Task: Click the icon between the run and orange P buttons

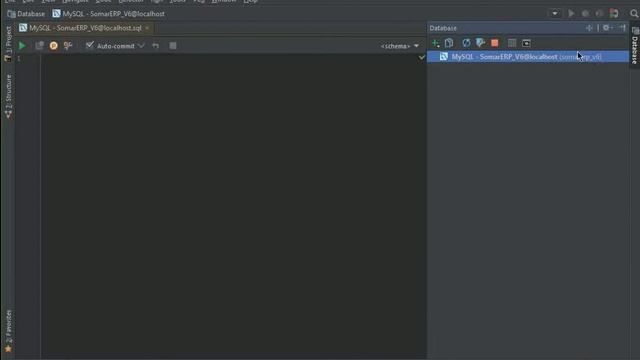Action: (39, 46)
